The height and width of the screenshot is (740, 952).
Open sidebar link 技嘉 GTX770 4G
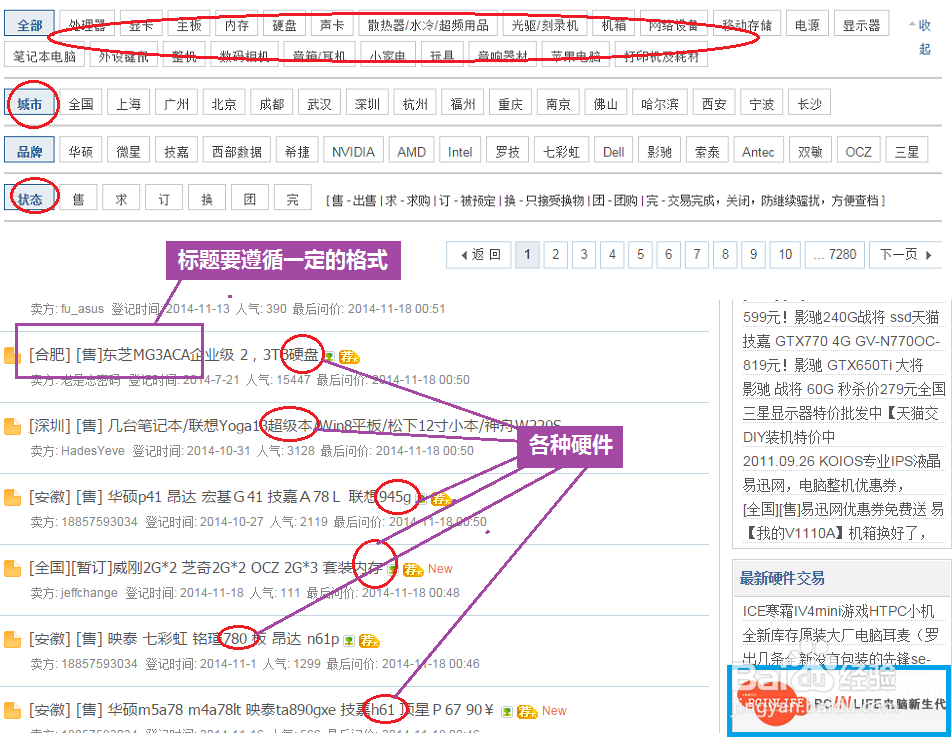pos(841,341)
